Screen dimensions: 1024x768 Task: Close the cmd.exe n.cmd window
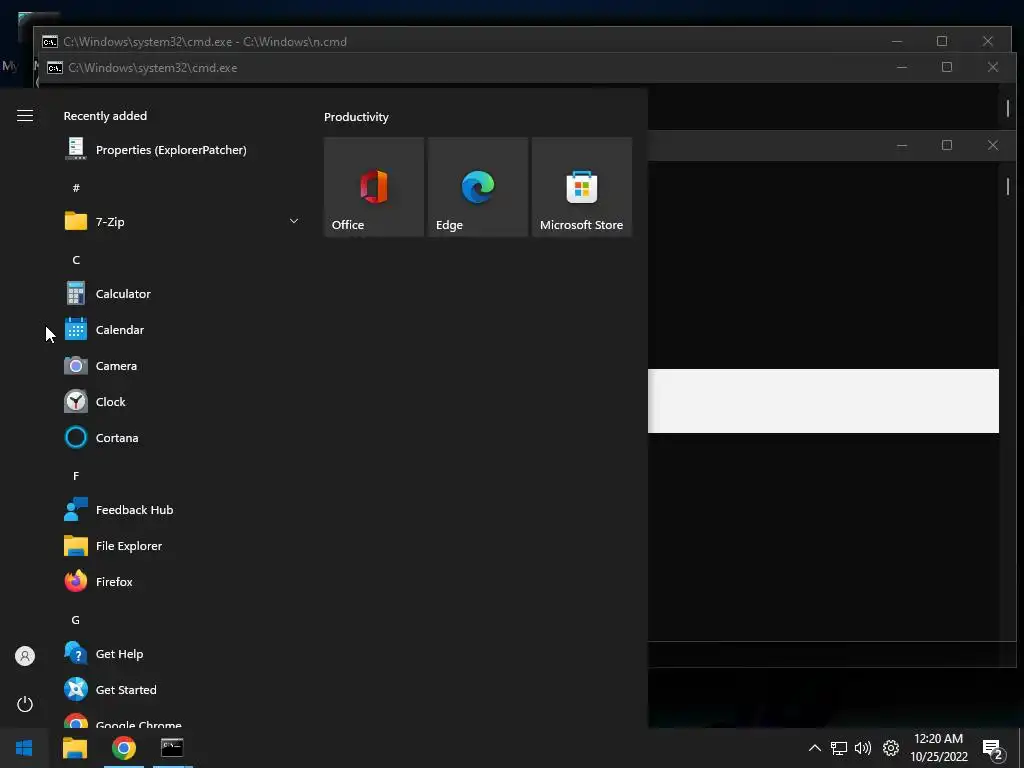coord(987,41)
